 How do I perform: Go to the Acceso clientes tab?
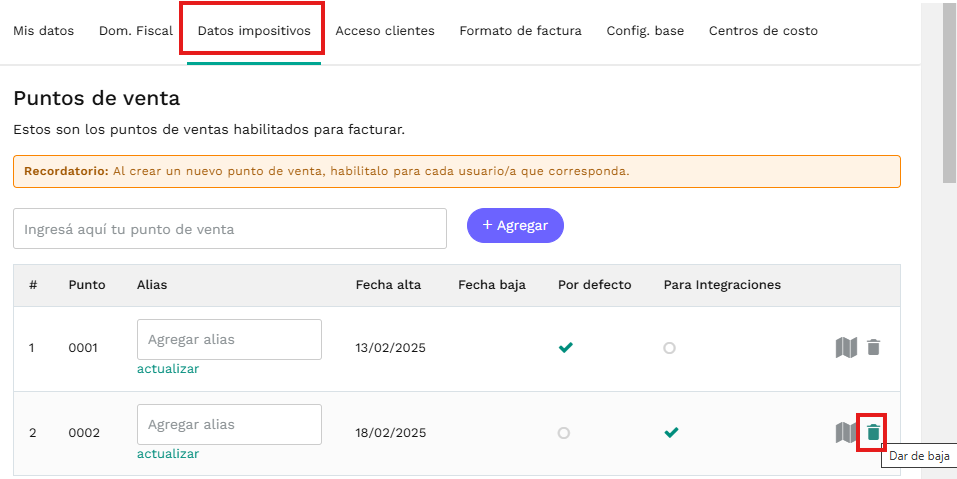(x=385, y=31)
